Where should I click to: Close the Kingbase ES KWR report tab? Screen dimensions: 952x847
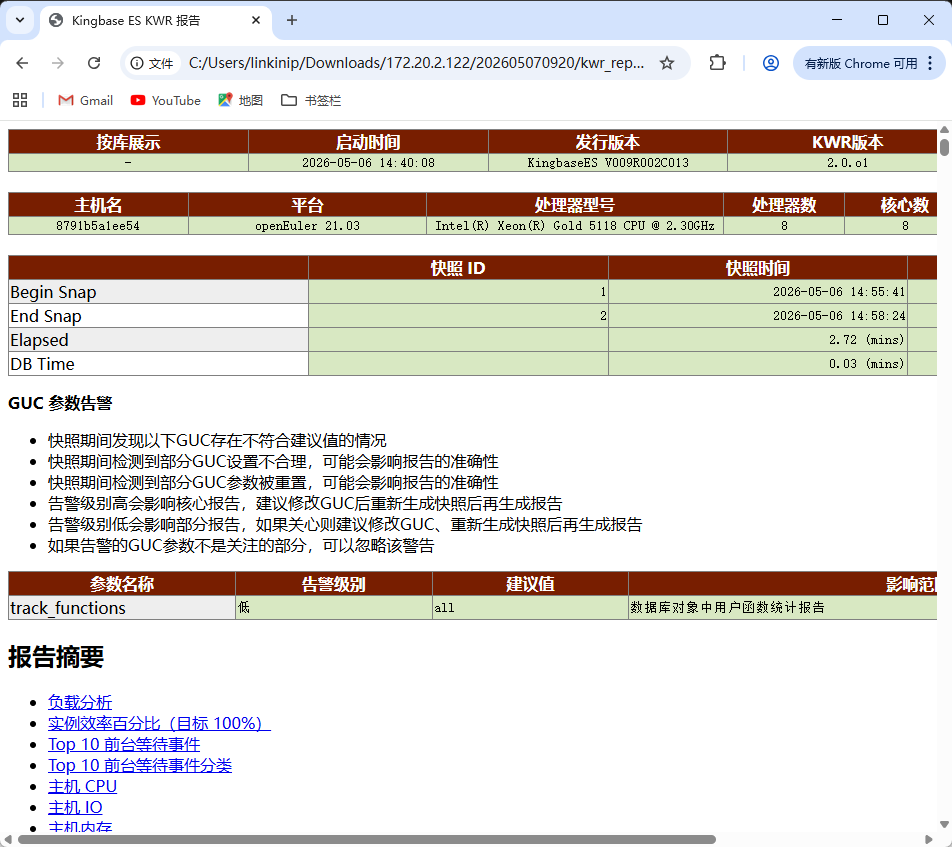pos(256,20)
